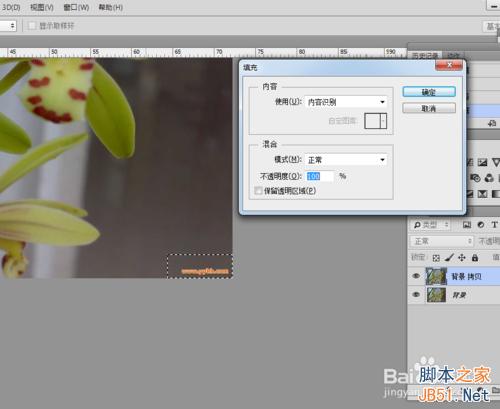Hide the 背景 拷贝 layer via eye icon
This screenshot has width=500, height=409.
pos(416,276)
